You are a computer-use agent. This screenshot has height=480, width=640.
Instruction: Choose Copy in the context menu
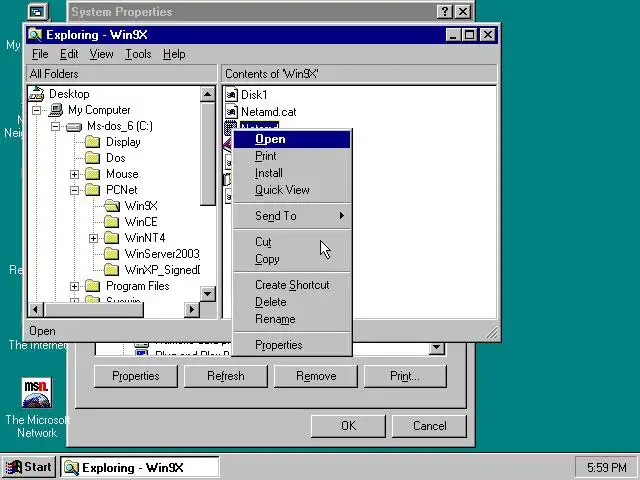click(292, 259)
